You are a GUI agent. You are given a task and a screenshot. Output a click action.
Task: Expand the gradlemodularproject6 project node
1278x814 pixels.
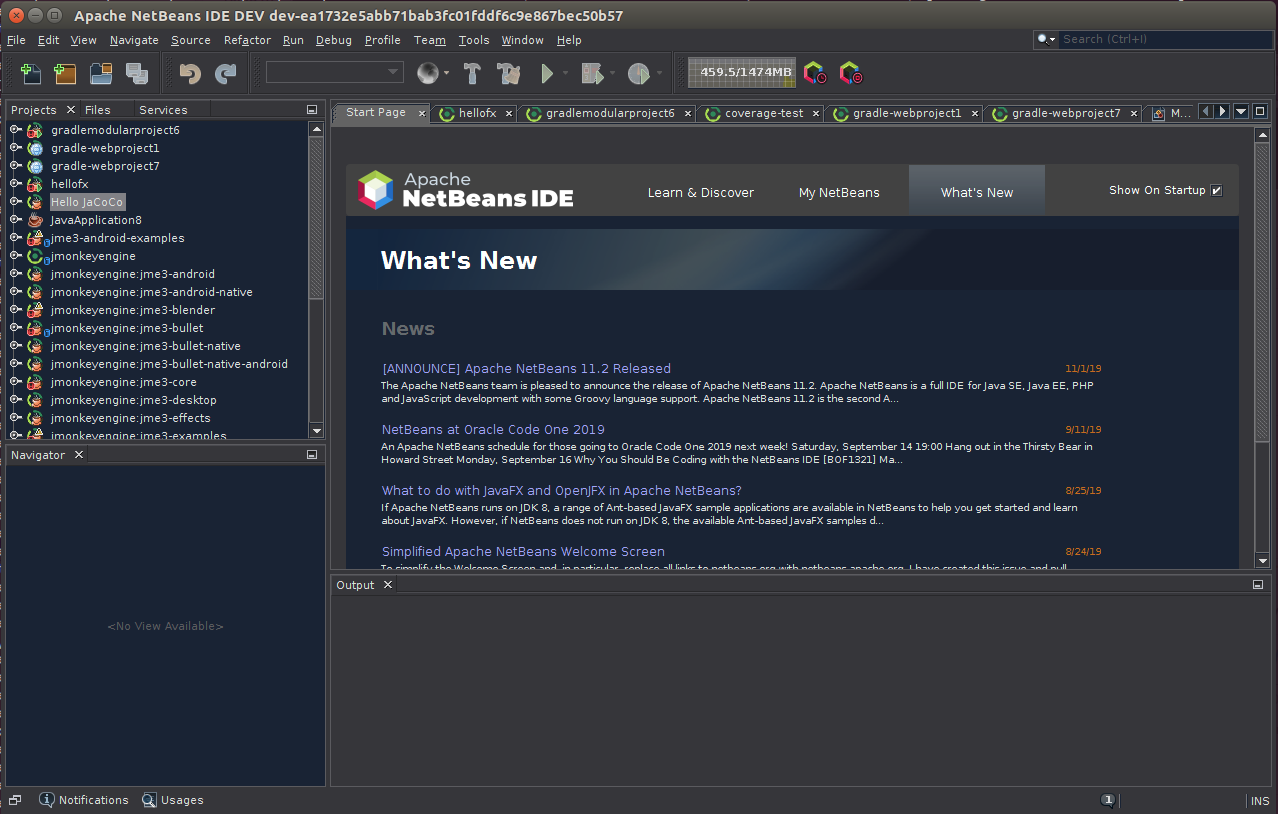15,130
